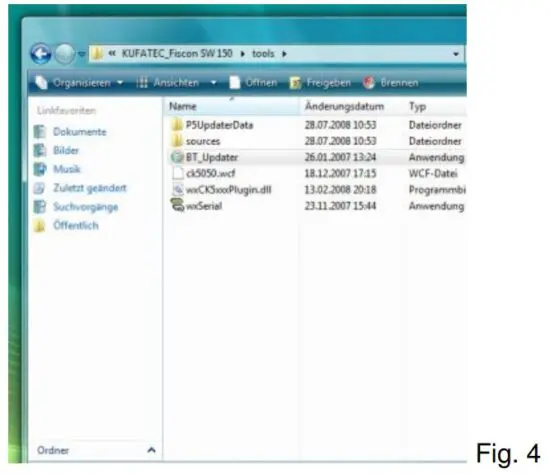Image resolution: width=550 pixels, height=474 pixels.
Task: Click Brennen in the toolbar
Action: tap(399, 83)
